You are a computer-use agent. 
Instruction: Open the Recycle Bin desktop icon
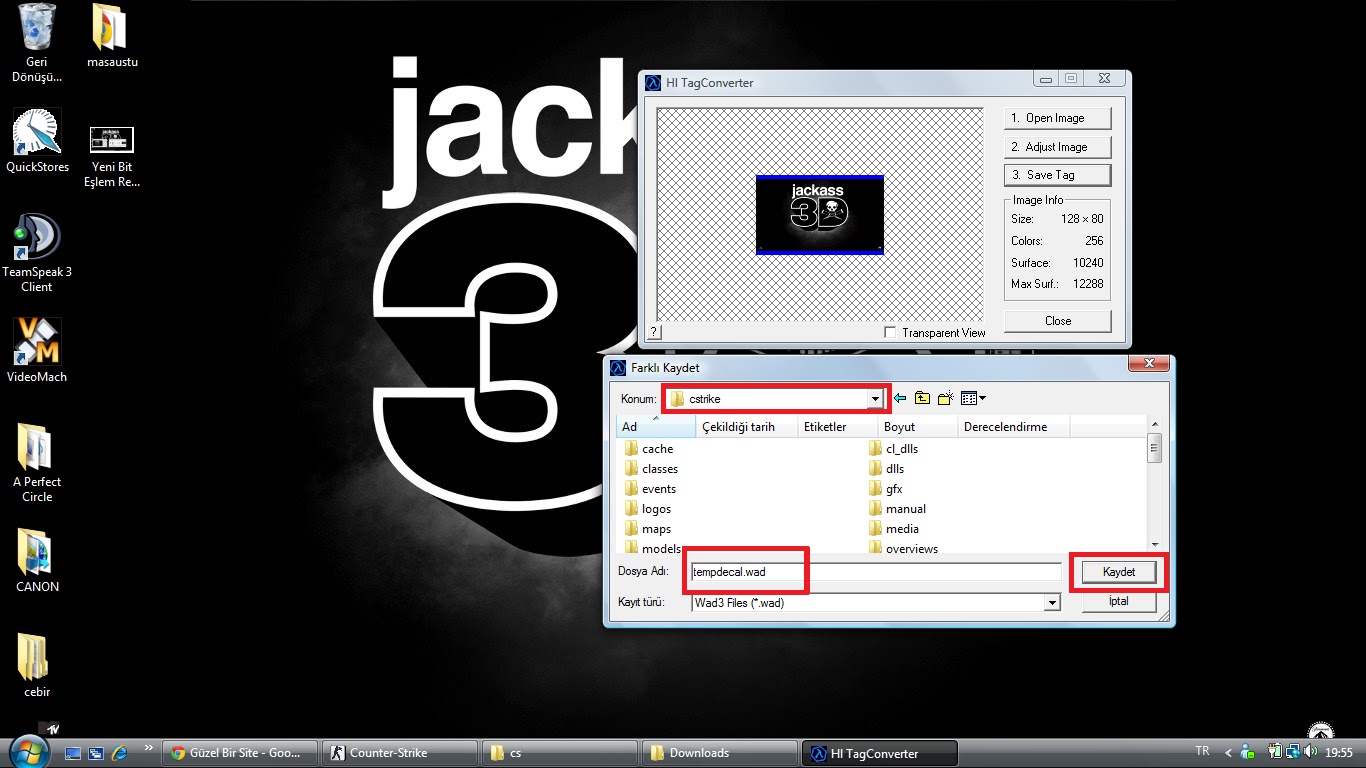pyautogui.click(x=37, y=43)
